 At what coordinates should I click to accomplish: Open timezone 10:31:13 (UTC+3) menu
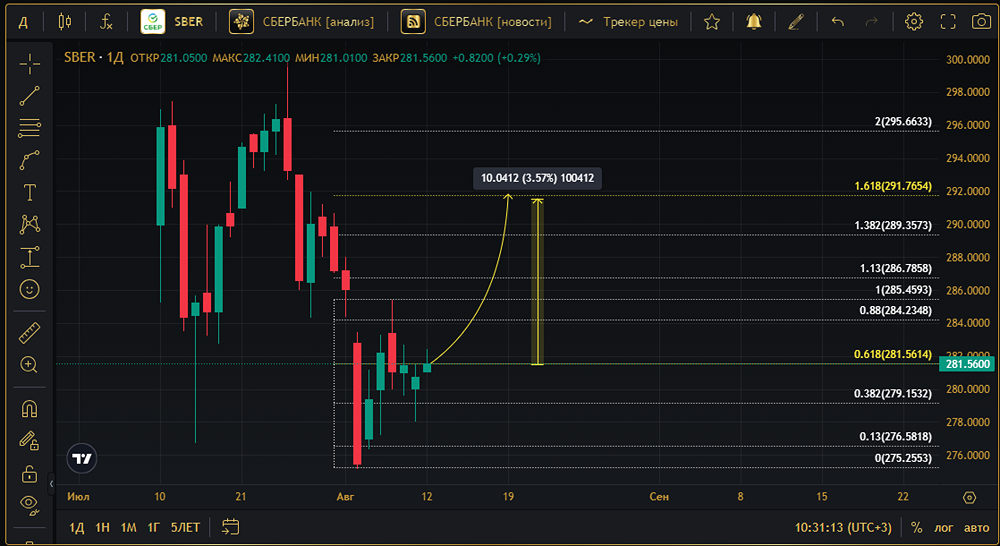[843, 528]
